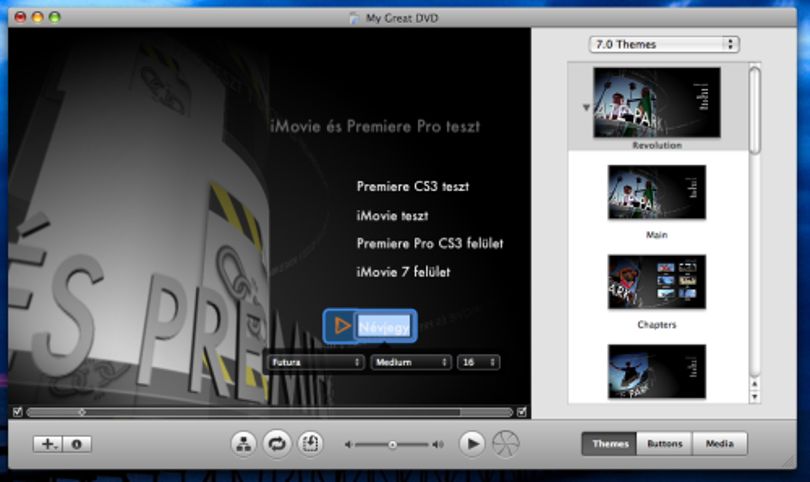Open the drop zone editor icon
The height and width of the screenshot is (482, 810).
tap(310, 444)
